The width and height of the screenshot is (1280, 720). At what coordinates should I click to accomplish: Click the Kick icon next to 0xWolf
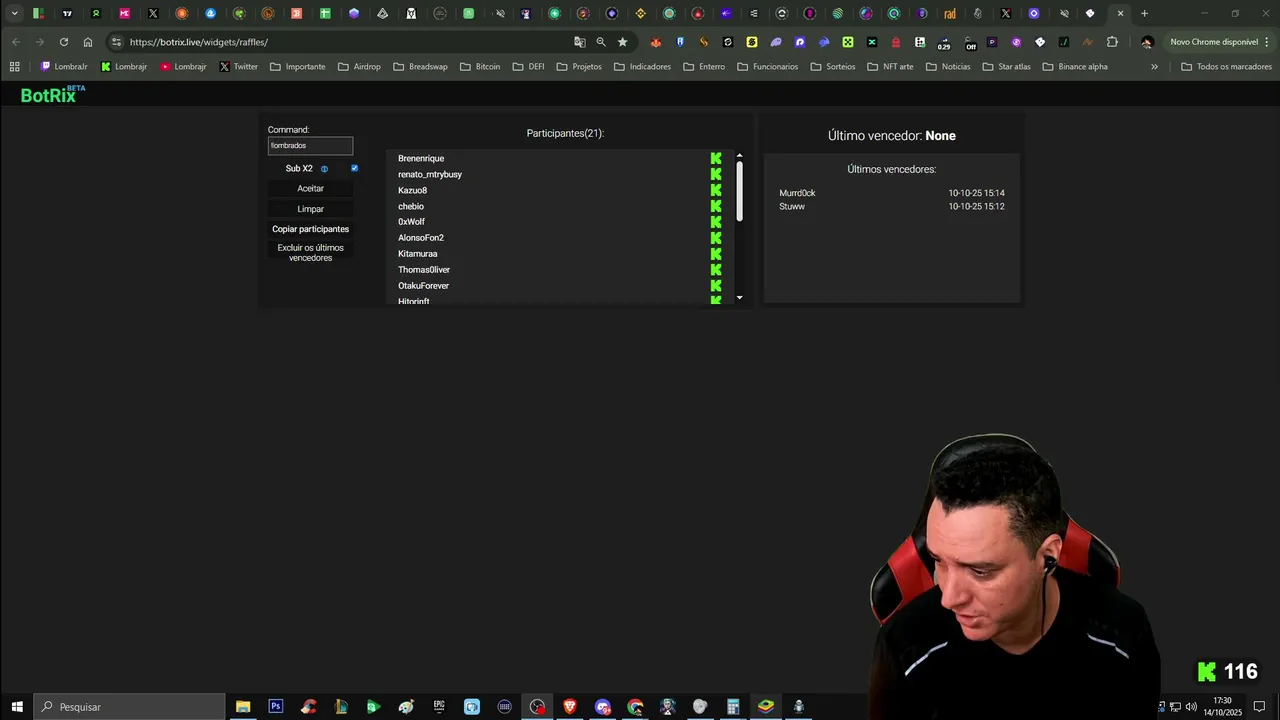(x=716, y=222)
